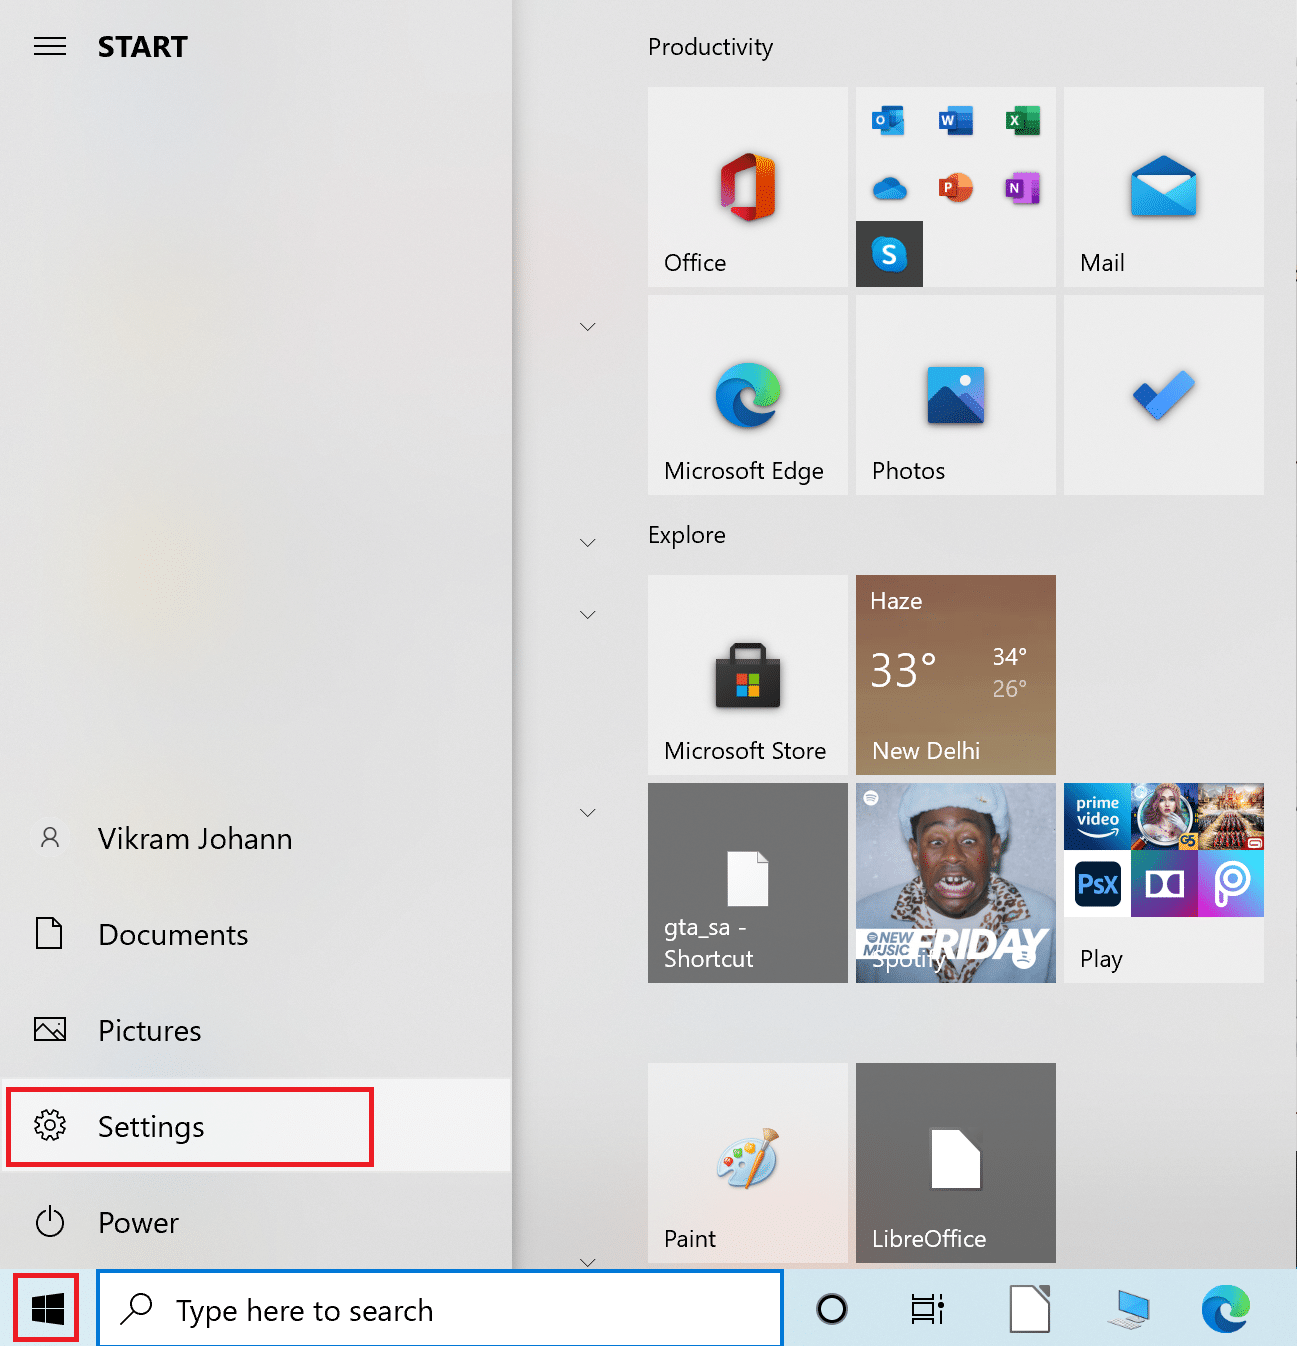The width and height of the screenshot is (1297, 1346).
Task: Open the Pictures folder
Action: point(256,1030)
